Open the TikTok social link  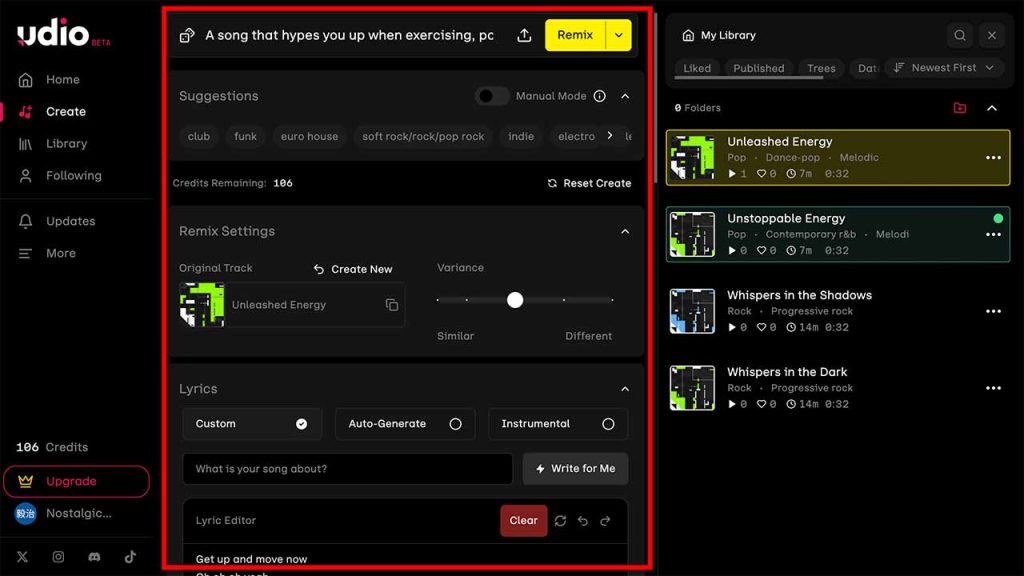click(130, 556)
